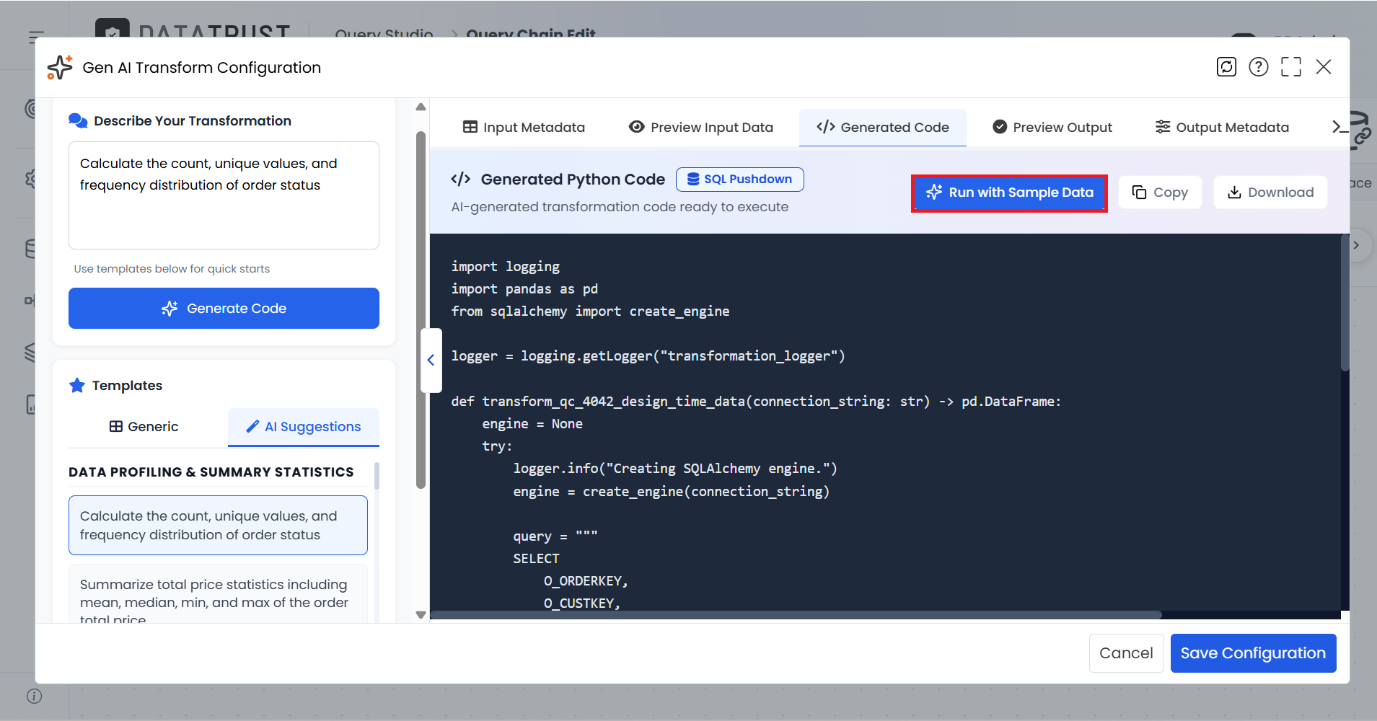Click the SQL Pushdown badge
Image resolution: width=1377 pixels, height=721 pixels.
tap(740, 179)
